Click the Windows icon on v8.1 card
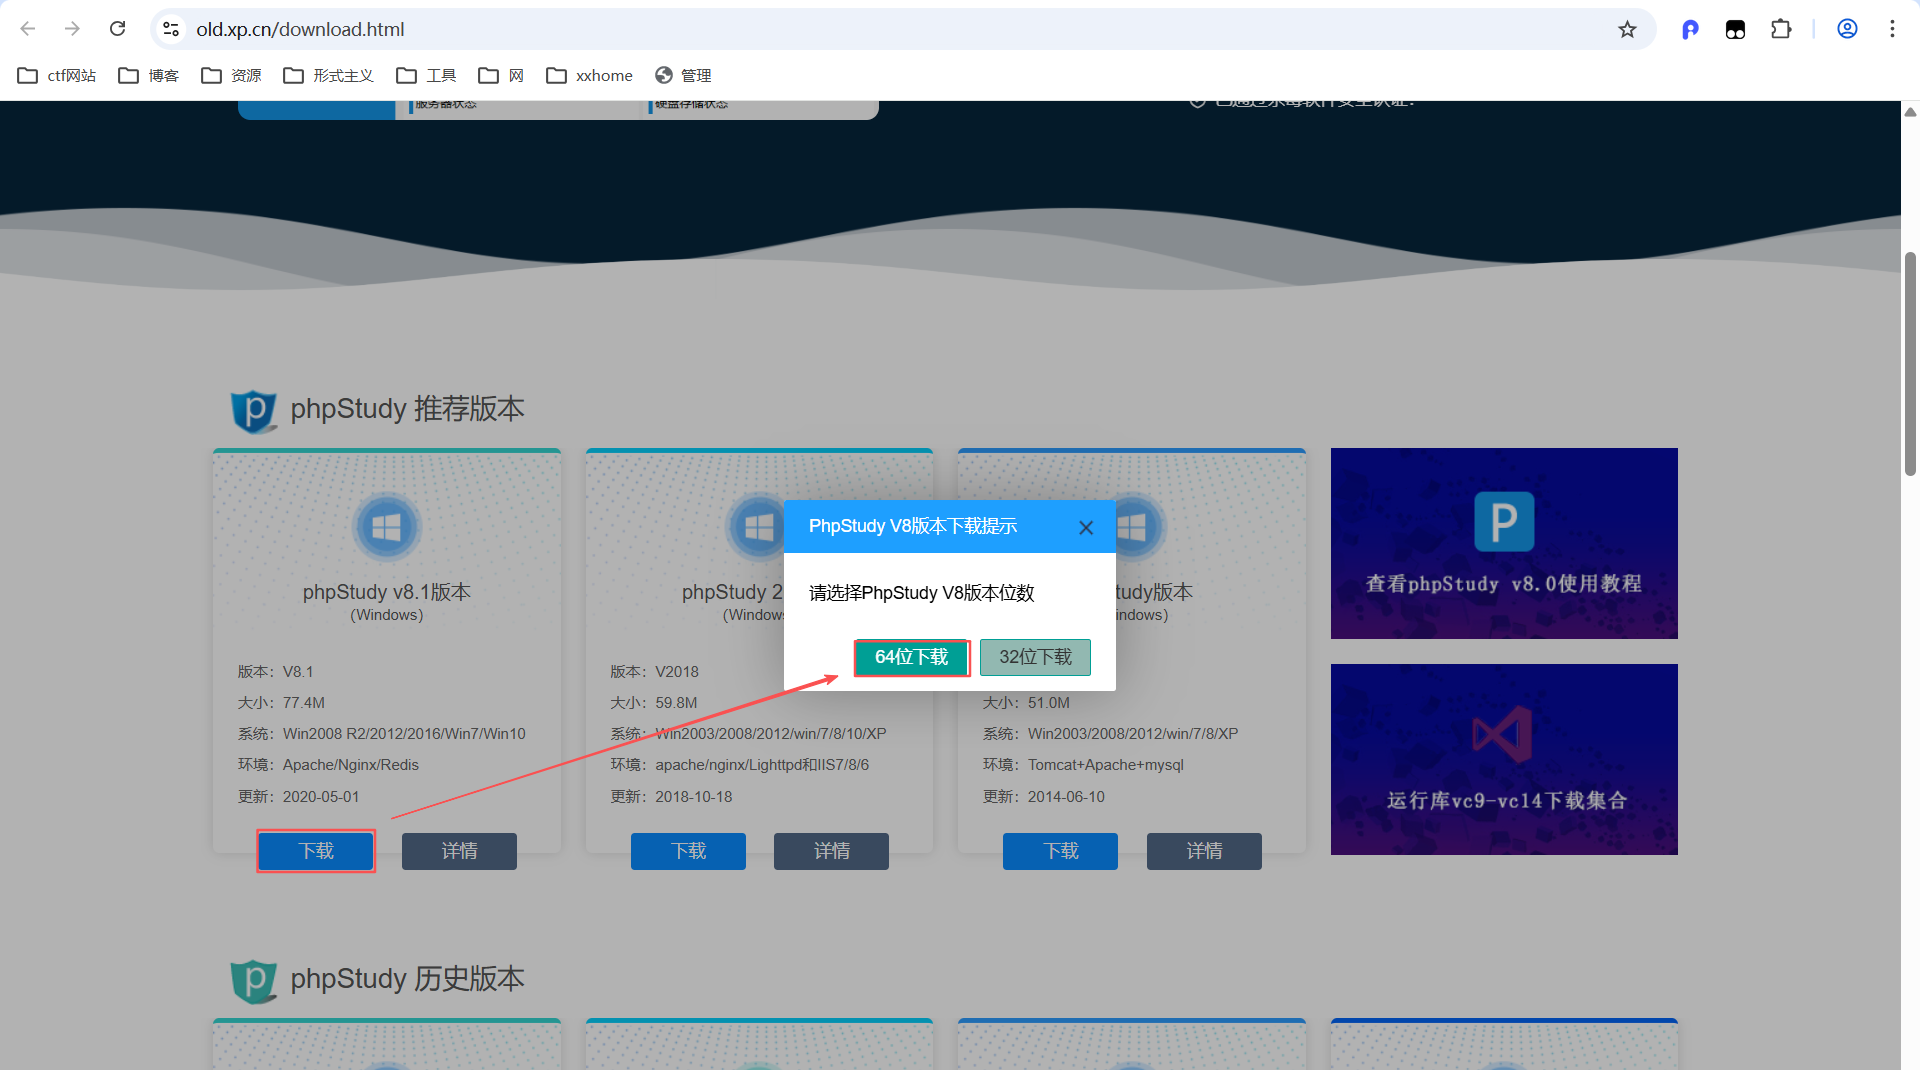Image resolution: width=1920 pixels, height=1070 pixels. [386, 527]
